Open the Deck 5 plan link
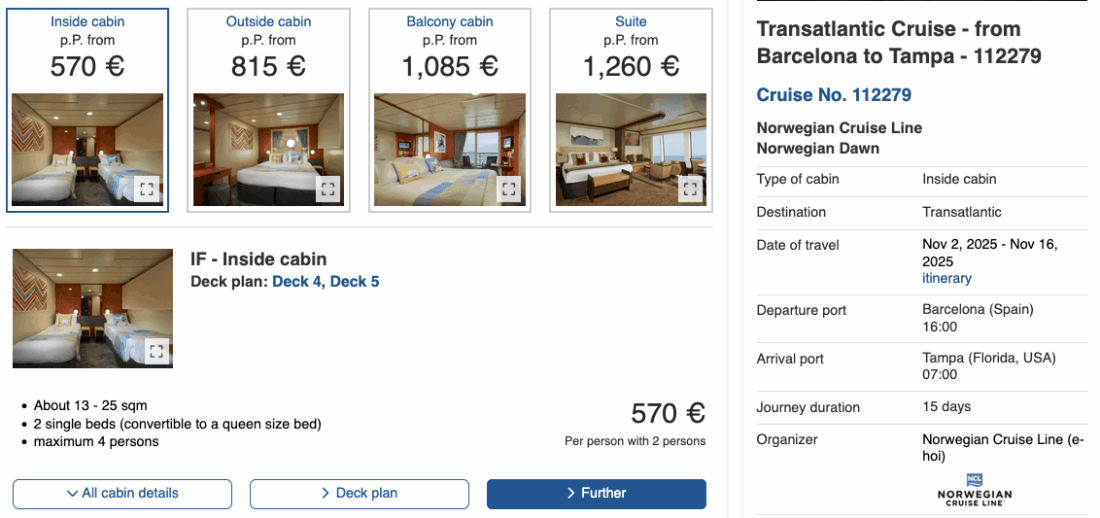This screenshot has width=1100, height=518. tap(355, 282)
